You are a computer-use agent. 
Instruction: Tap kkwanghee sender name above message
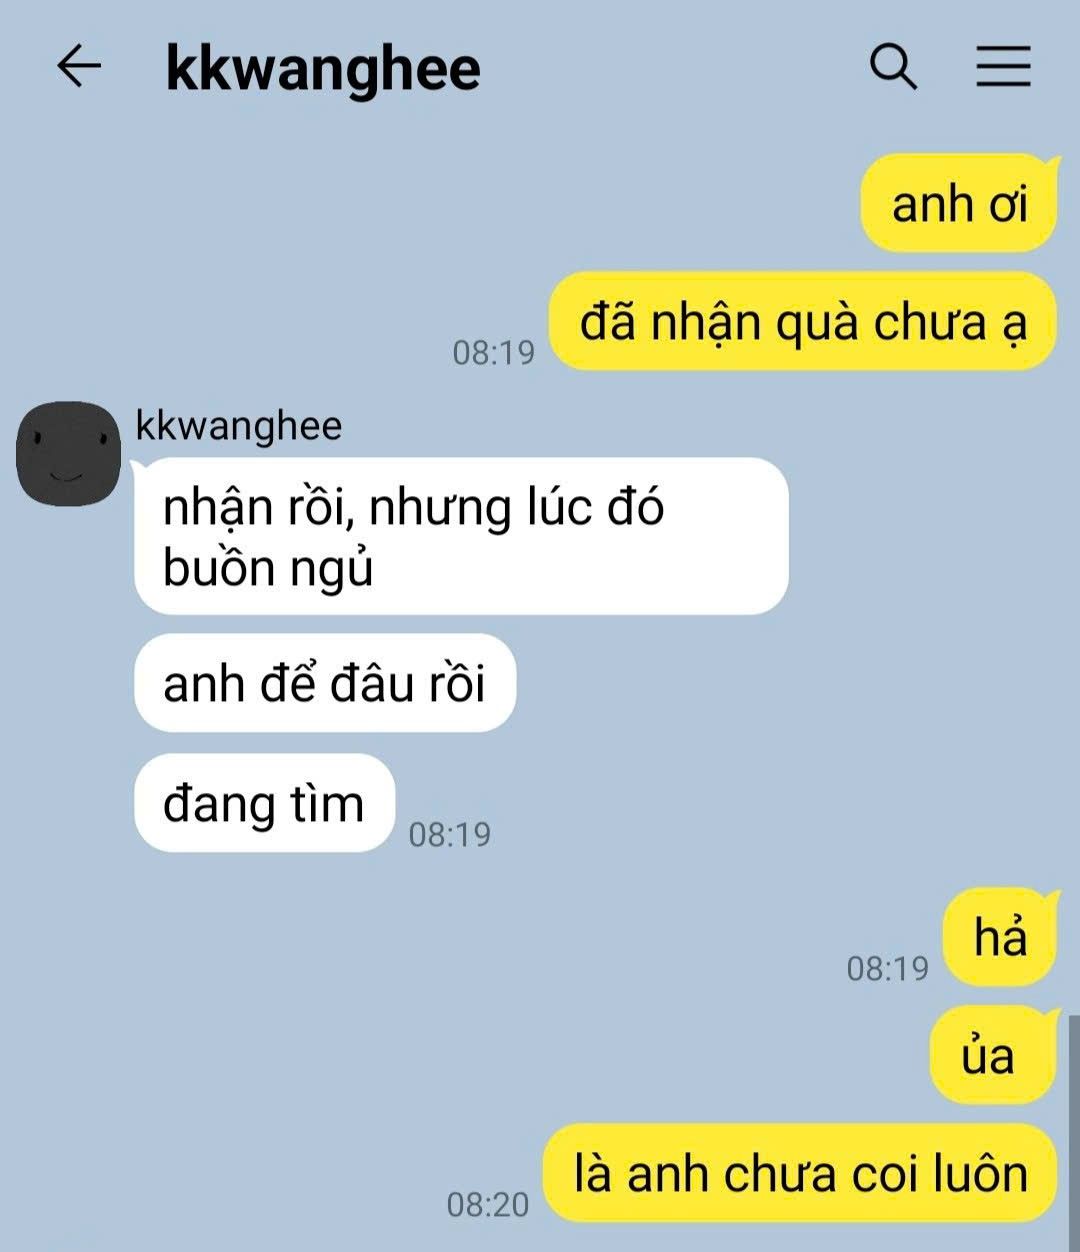click(239, 425)
